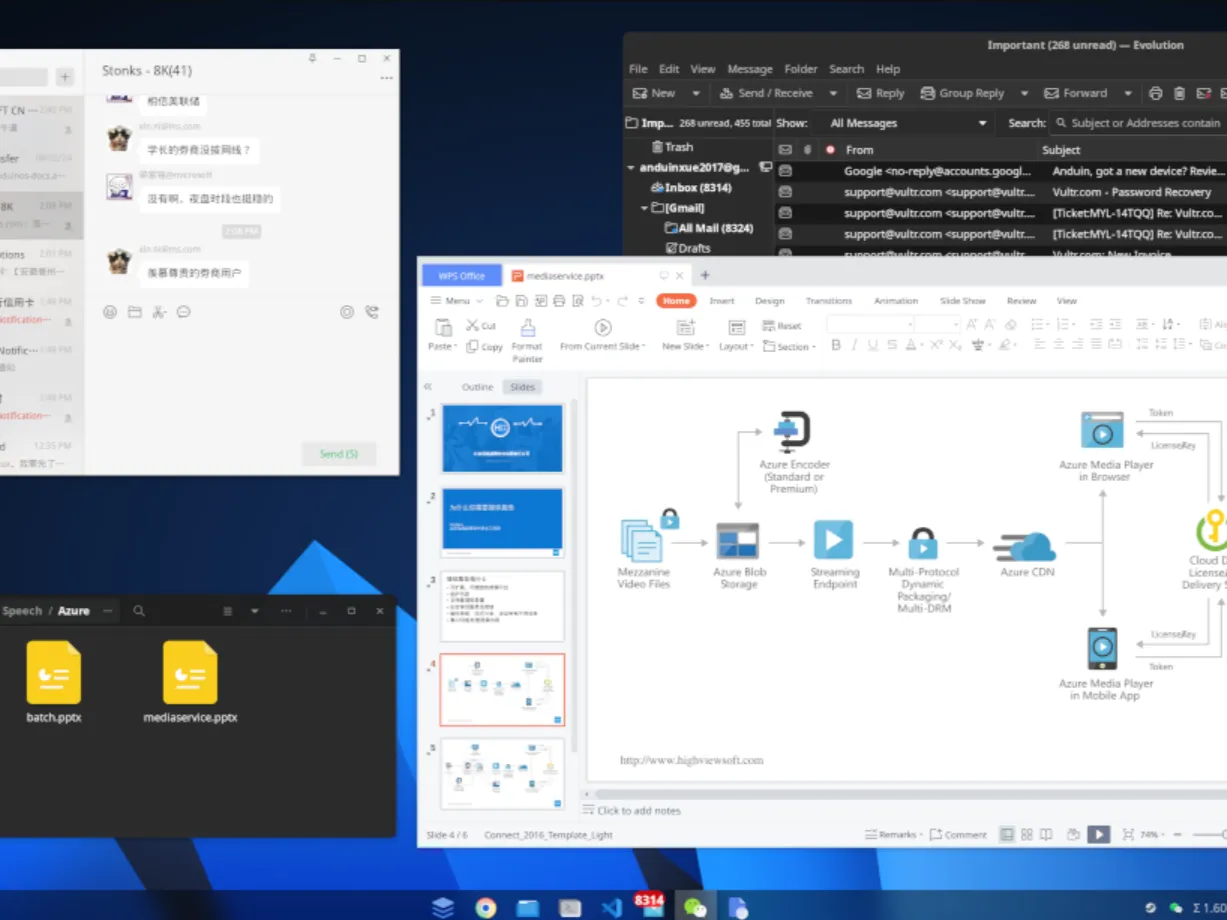
Task: Select the Format Painter tool
Action: [x=527, y=337]
